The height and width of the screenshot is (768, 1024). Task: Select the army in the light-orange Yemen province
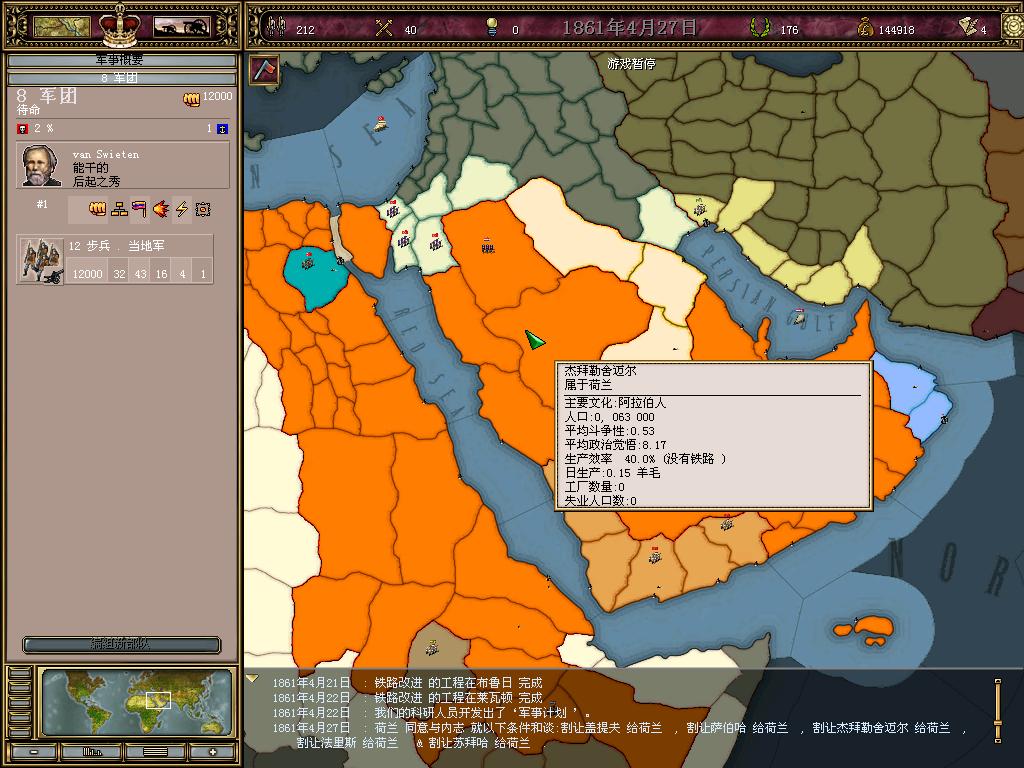pyautogui.click(x=655, y=556)
